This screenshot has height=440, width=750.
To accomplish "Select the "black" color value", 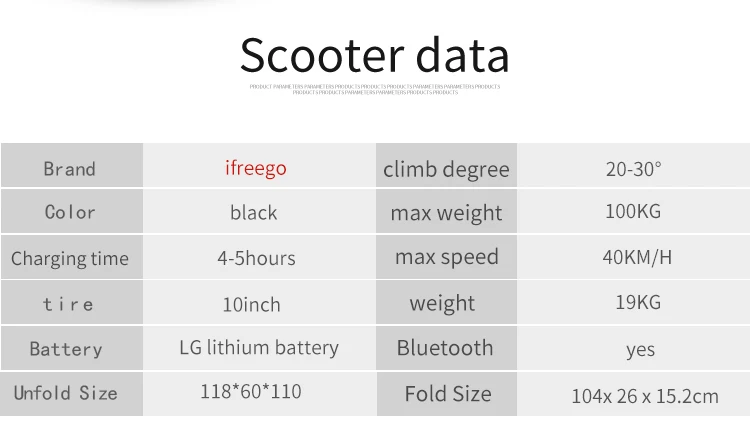I will click(254, 212).
